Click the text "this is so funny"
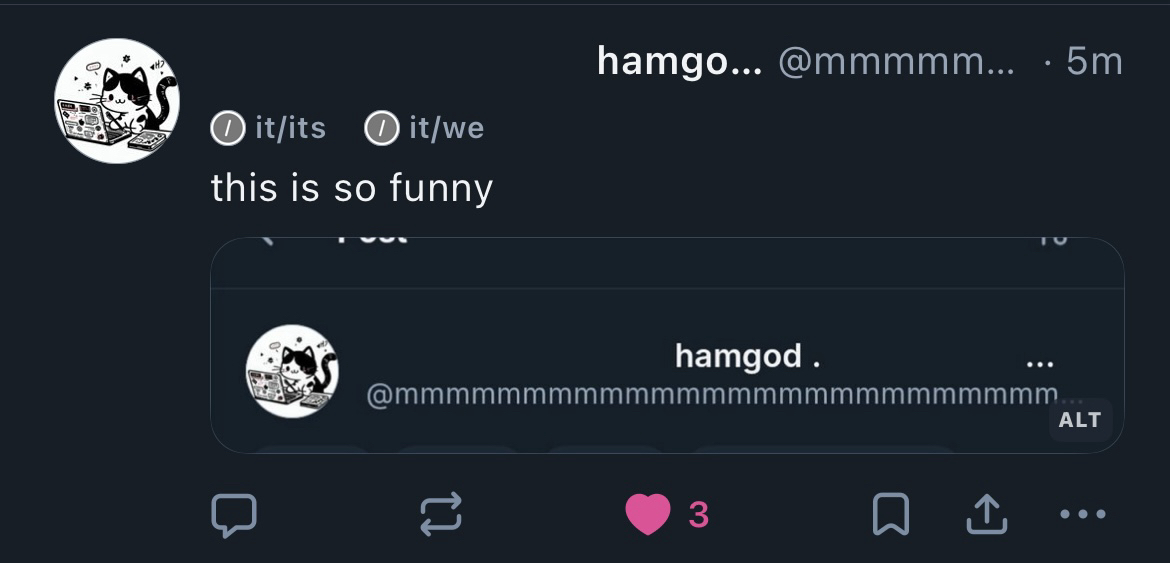1170x563 pixels. [x=352, y=187]
